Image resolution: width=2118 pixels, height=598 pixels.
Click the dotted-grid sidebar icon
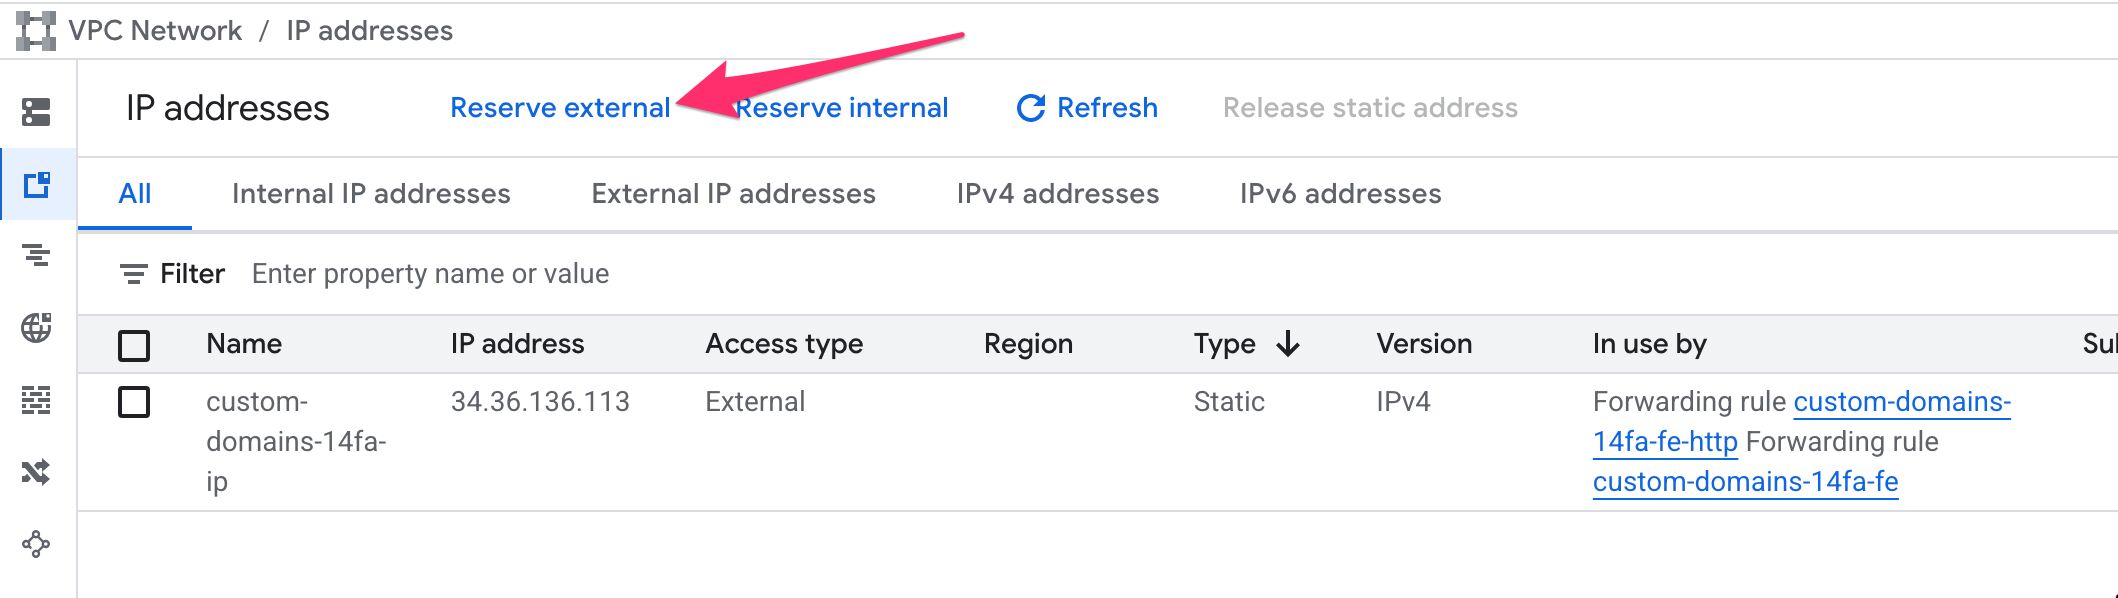(36, 400)
